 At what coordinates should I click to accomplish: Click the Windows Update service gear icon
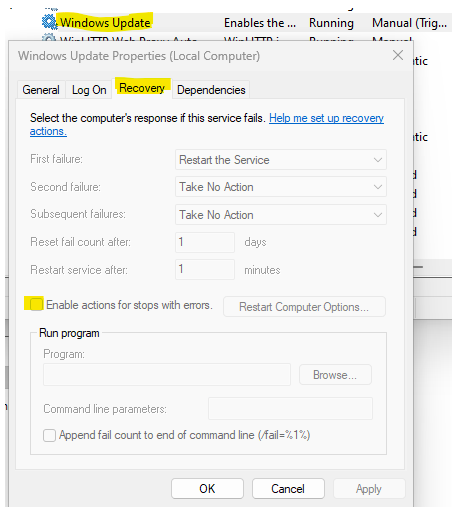click(49, 22)
